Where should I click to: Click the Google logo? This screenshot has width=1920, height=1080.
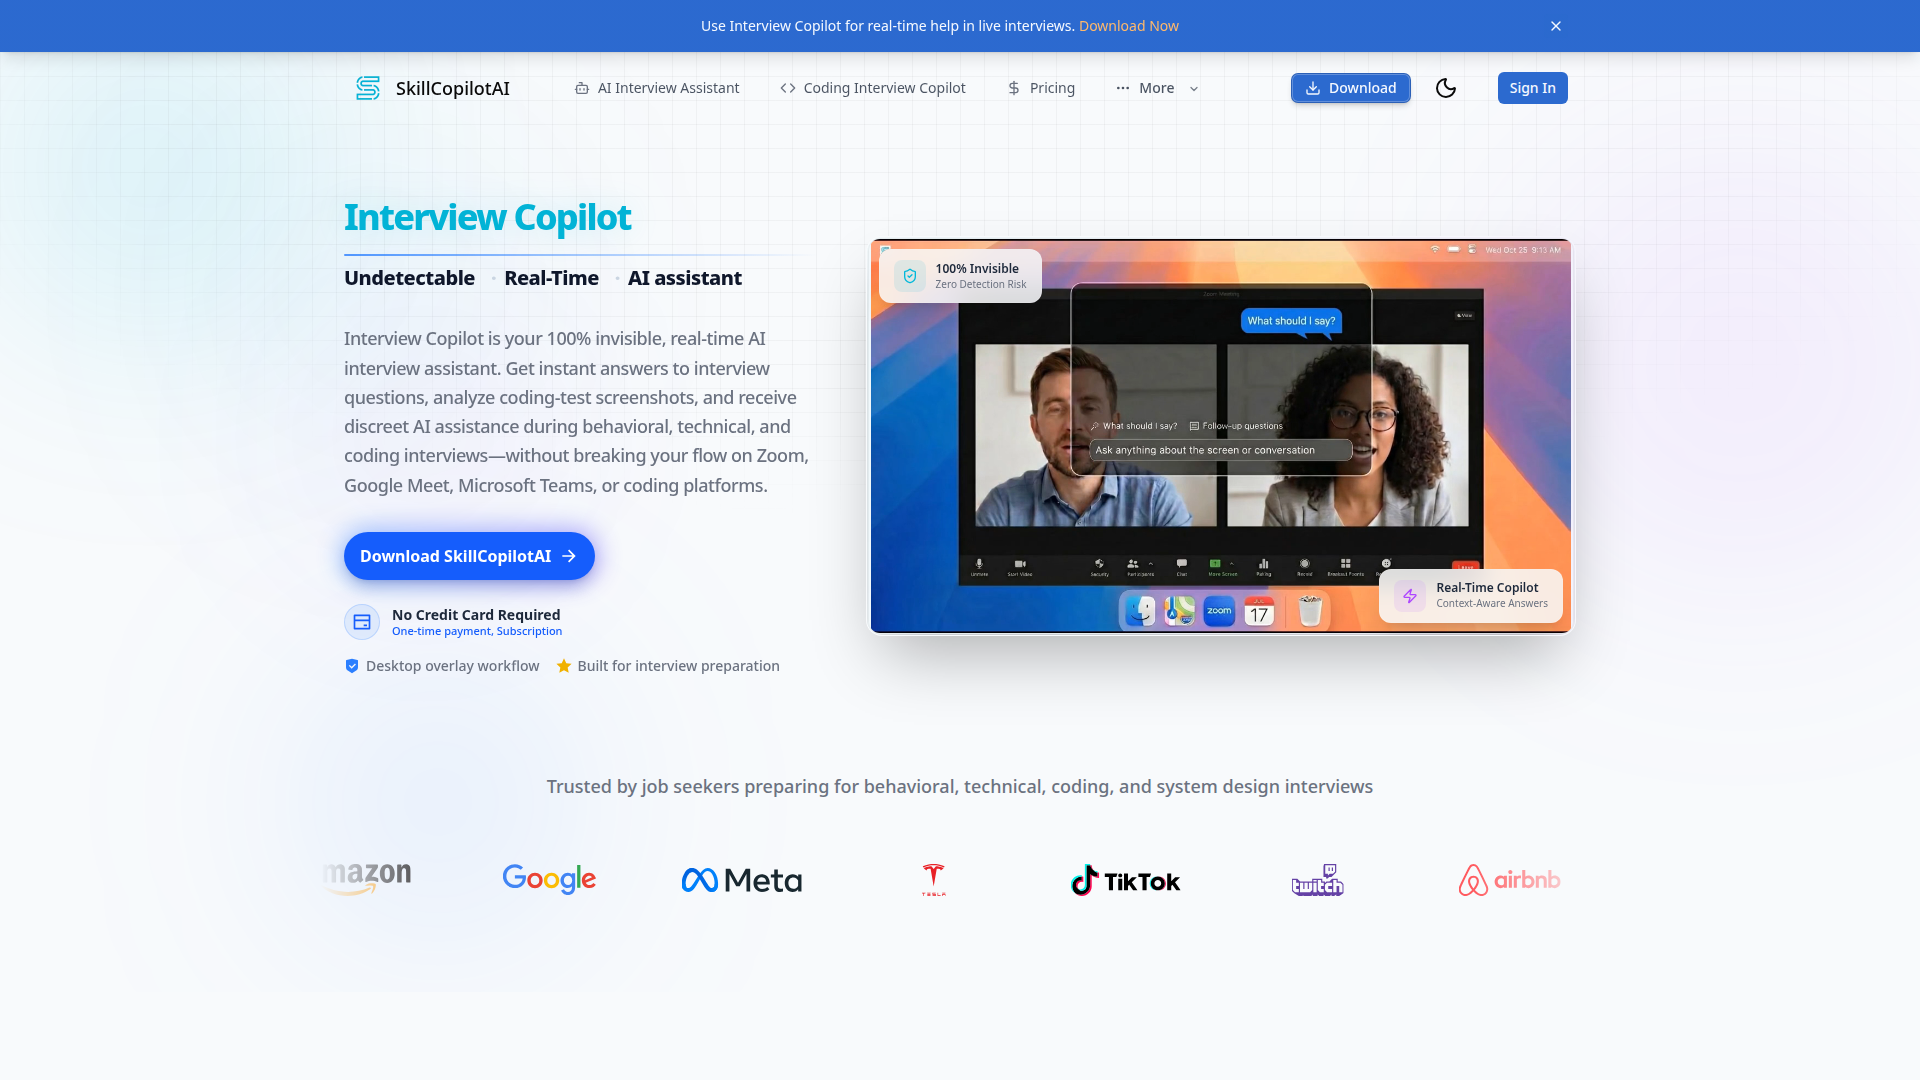tap(549, 879)
